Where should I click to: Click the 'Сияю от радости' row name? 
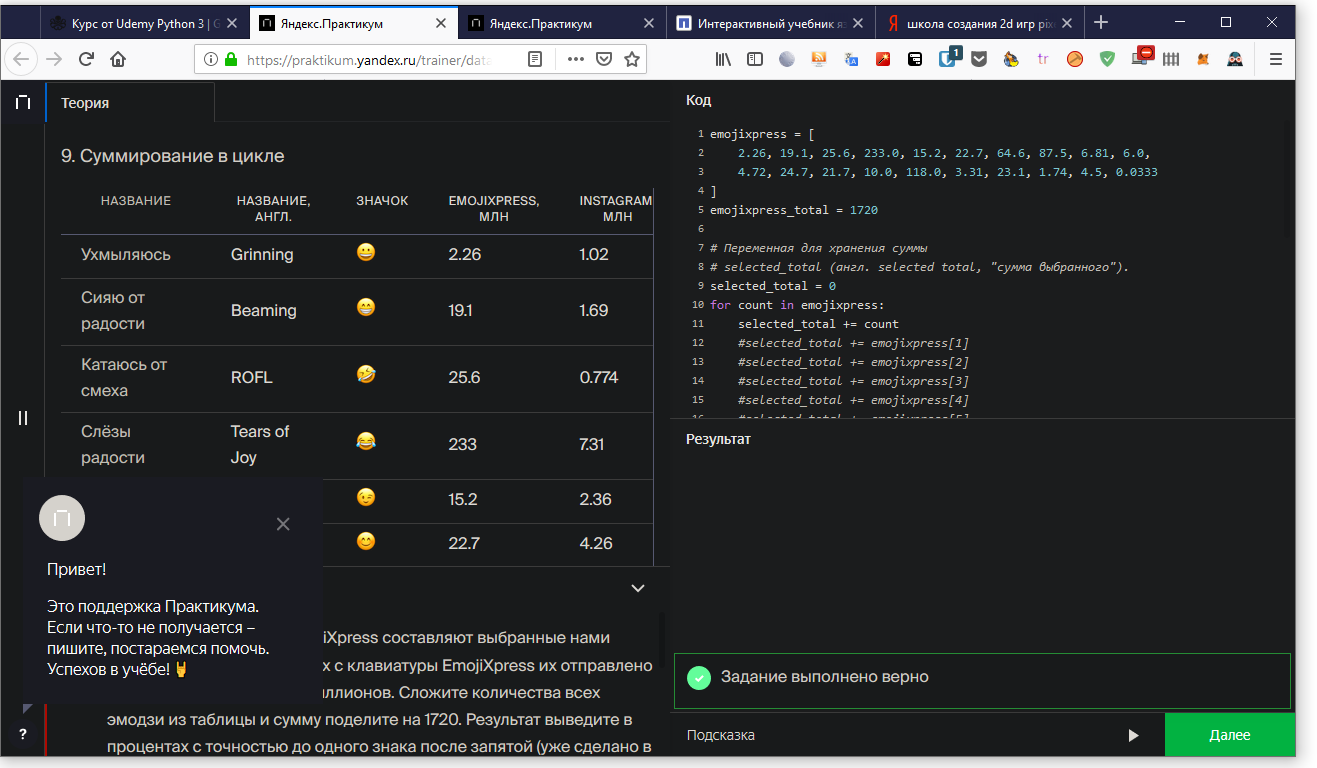[113, 310]
